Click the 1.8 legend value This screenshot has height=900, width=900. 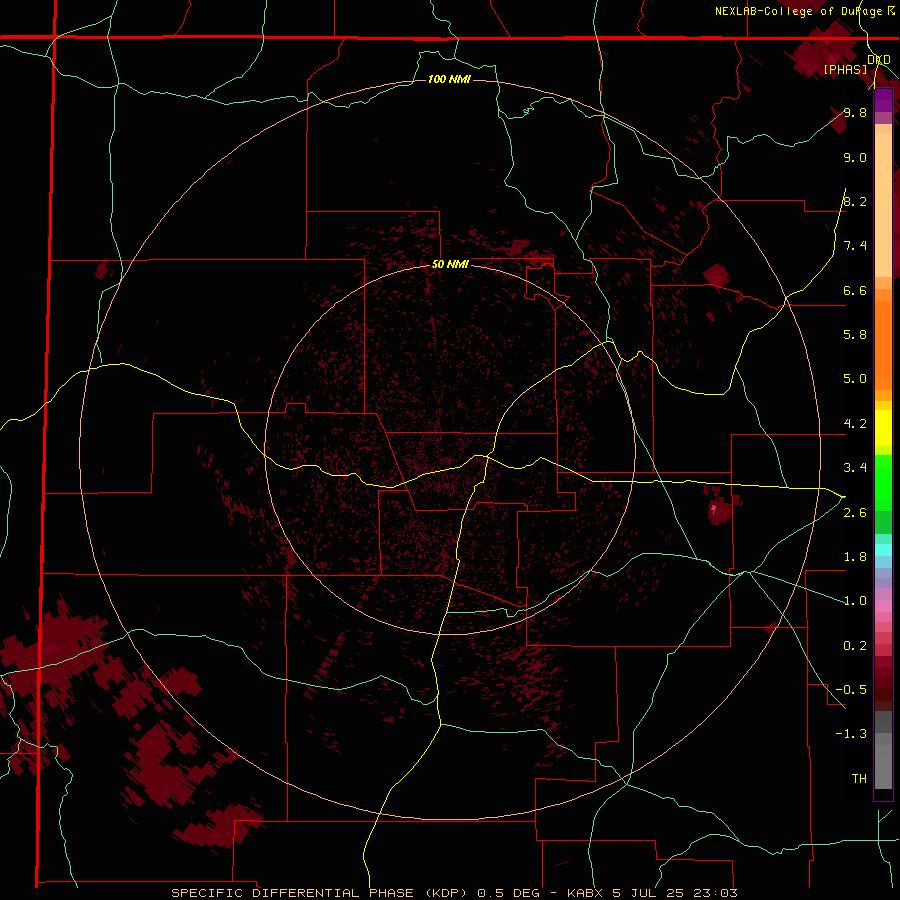(855, 557)
